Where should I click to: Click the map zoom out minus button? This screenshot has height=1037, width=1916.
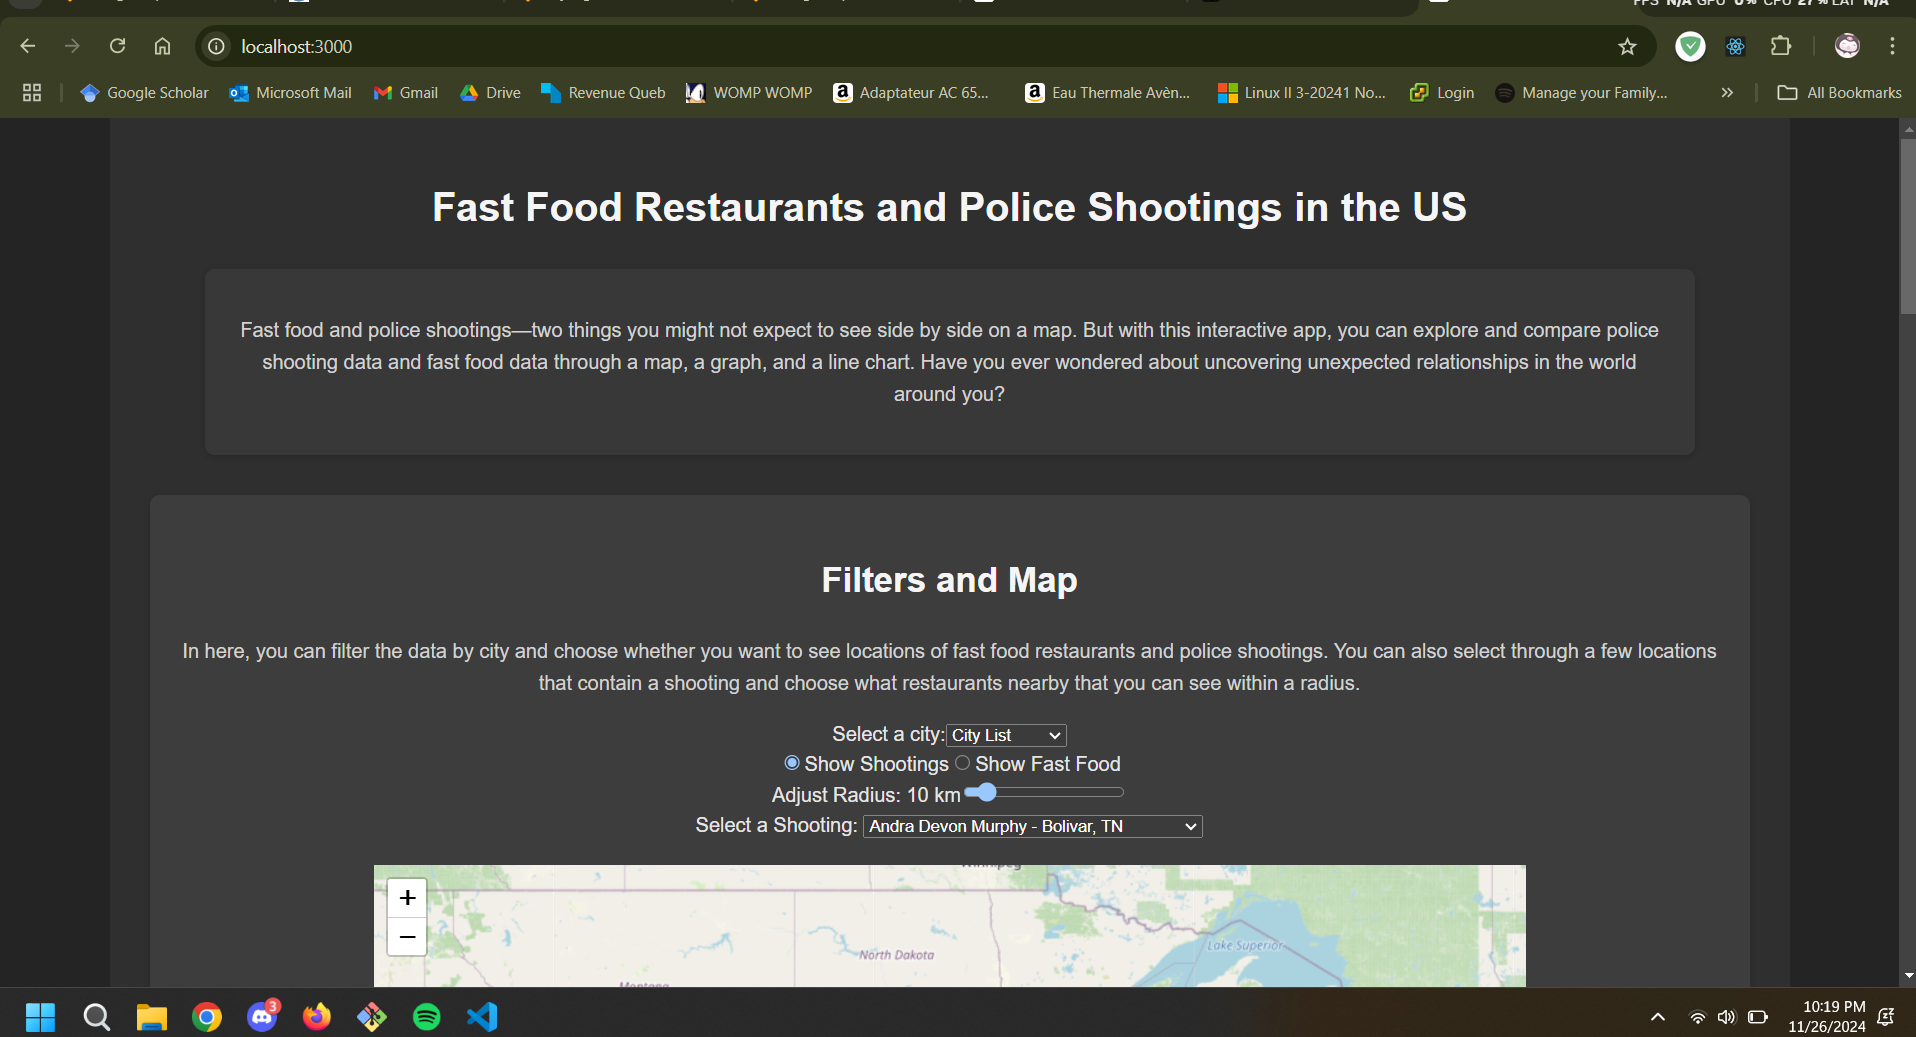click(x=407, y=937)
